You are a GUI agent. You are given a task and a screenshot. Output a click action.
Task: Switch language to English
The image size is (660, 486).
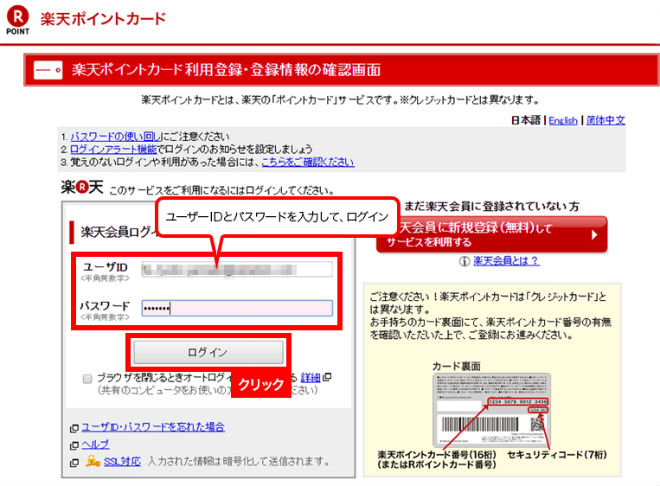(562, 120)
